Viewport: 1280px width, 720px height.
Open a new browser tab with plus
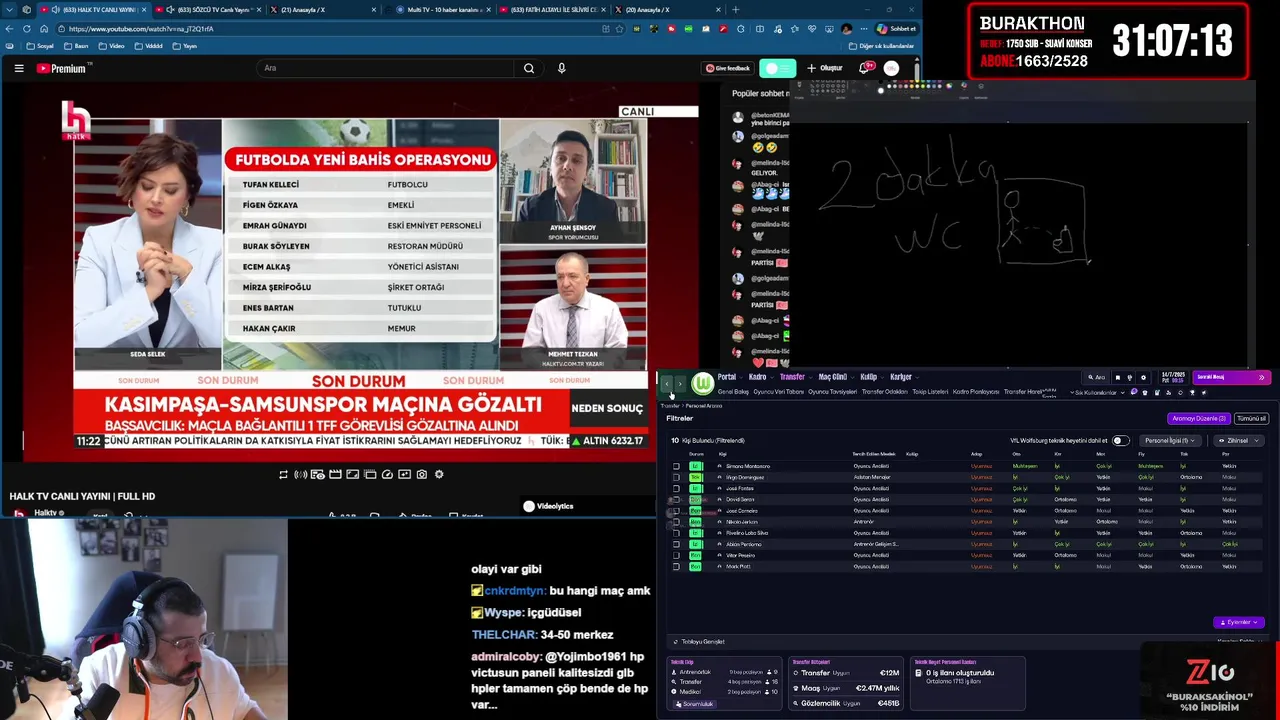tap(736, 10)
